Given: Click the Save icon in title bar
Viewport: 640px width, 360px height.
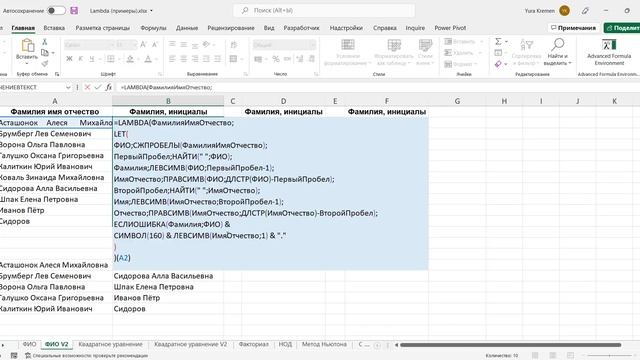Looking at the screenshot, I should tap(74, 11).
